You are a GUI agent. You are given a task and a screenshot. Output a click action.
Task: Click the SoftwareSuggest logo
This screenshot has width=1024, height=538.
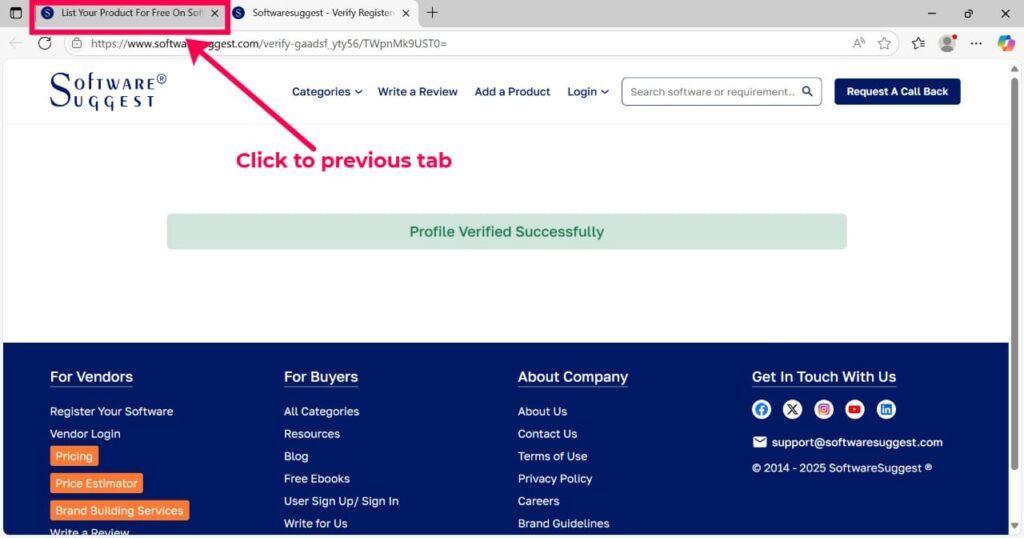click(x=108, y=91)
